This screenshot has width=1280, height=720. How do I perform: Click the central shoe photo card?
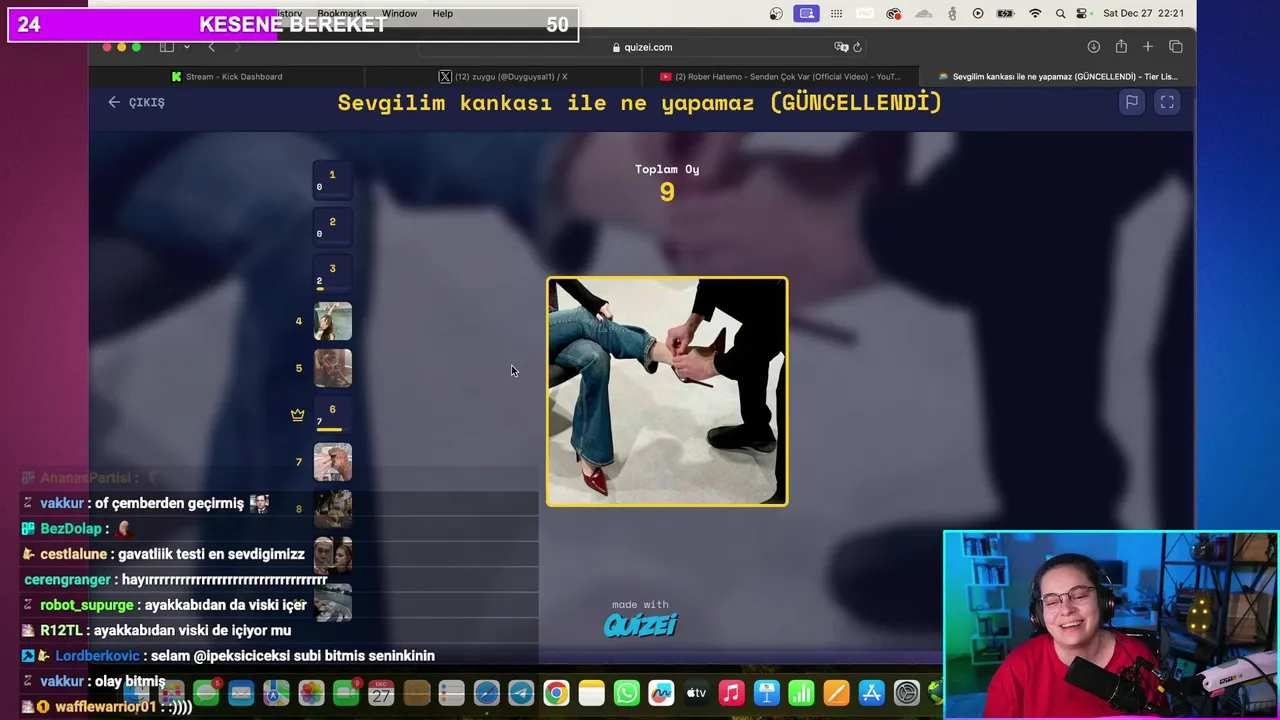667,391
